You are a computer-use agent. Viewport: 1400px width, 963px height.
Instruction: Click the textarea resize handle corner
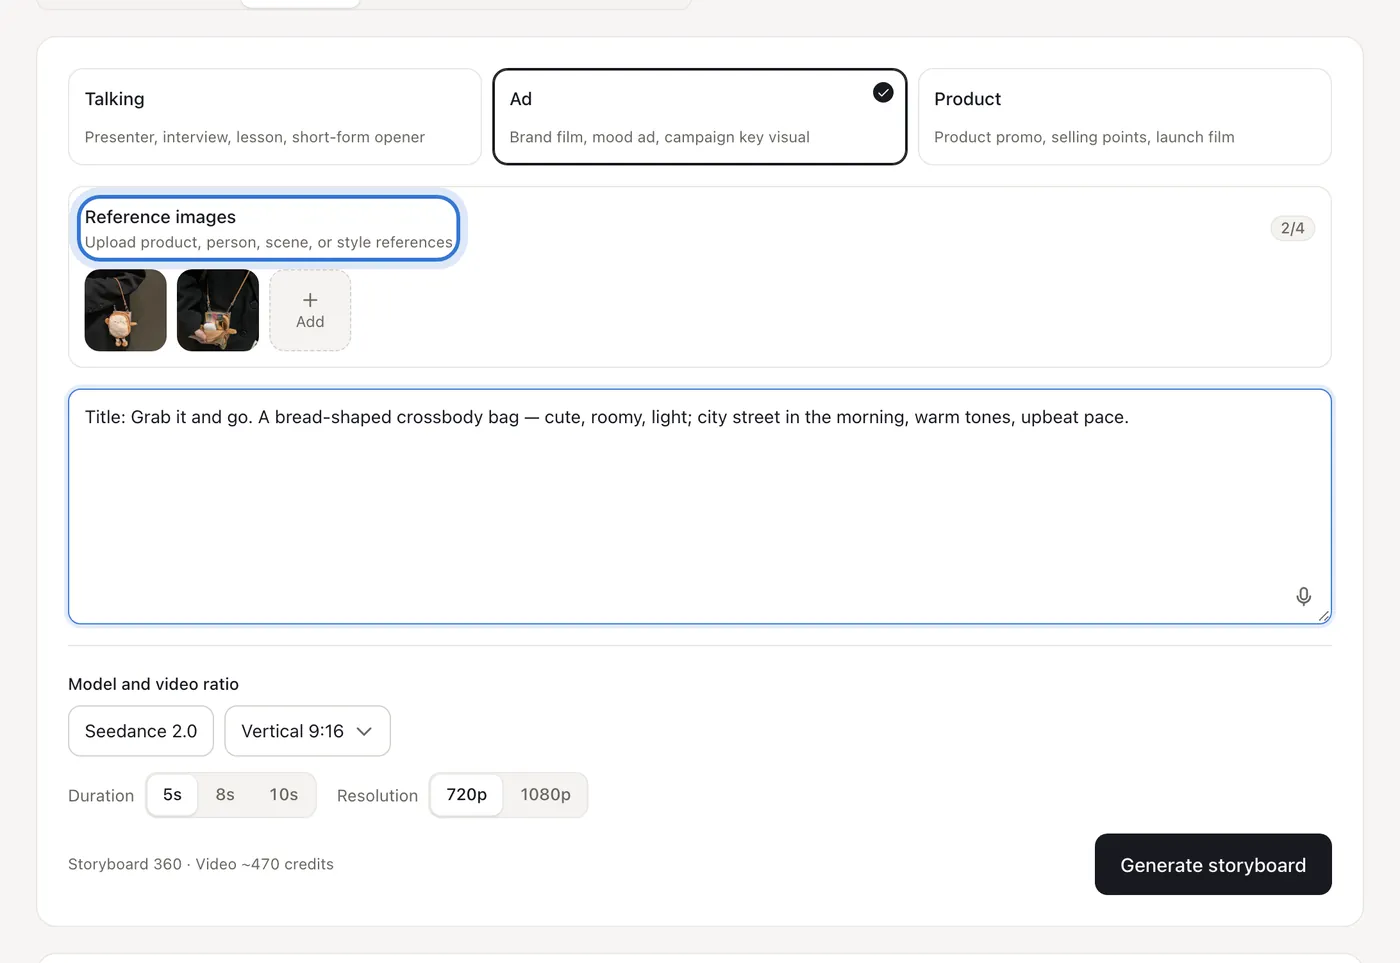pyautogui.click(x=1324, y=617)
